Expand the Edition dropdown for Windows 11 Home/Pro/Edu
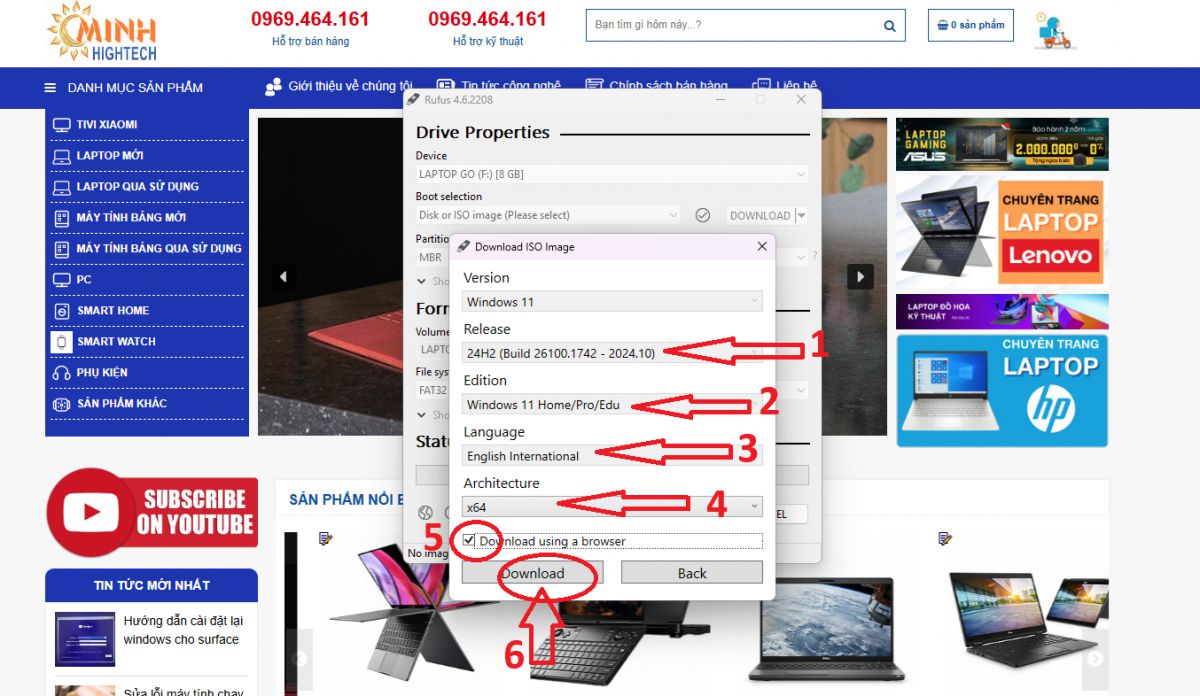The image size is (1200, 696). pyautogui.click(x=612, y=404)
